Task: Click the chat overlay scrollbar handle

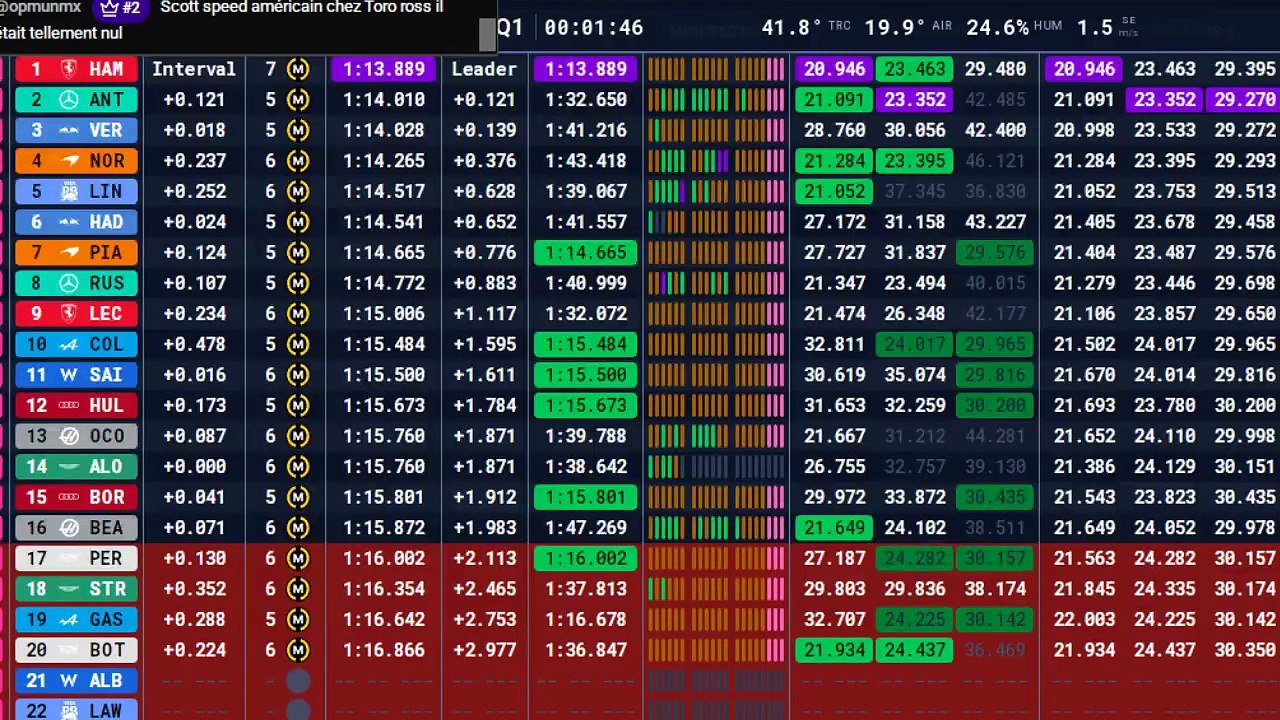Action: click(x=487, y=34)
